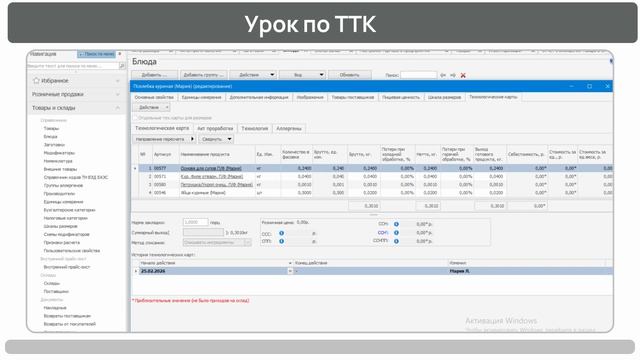Open Единицы измерения in navigation tree
This screenshot has height=360, width=640.
click(x=63, y=202)
